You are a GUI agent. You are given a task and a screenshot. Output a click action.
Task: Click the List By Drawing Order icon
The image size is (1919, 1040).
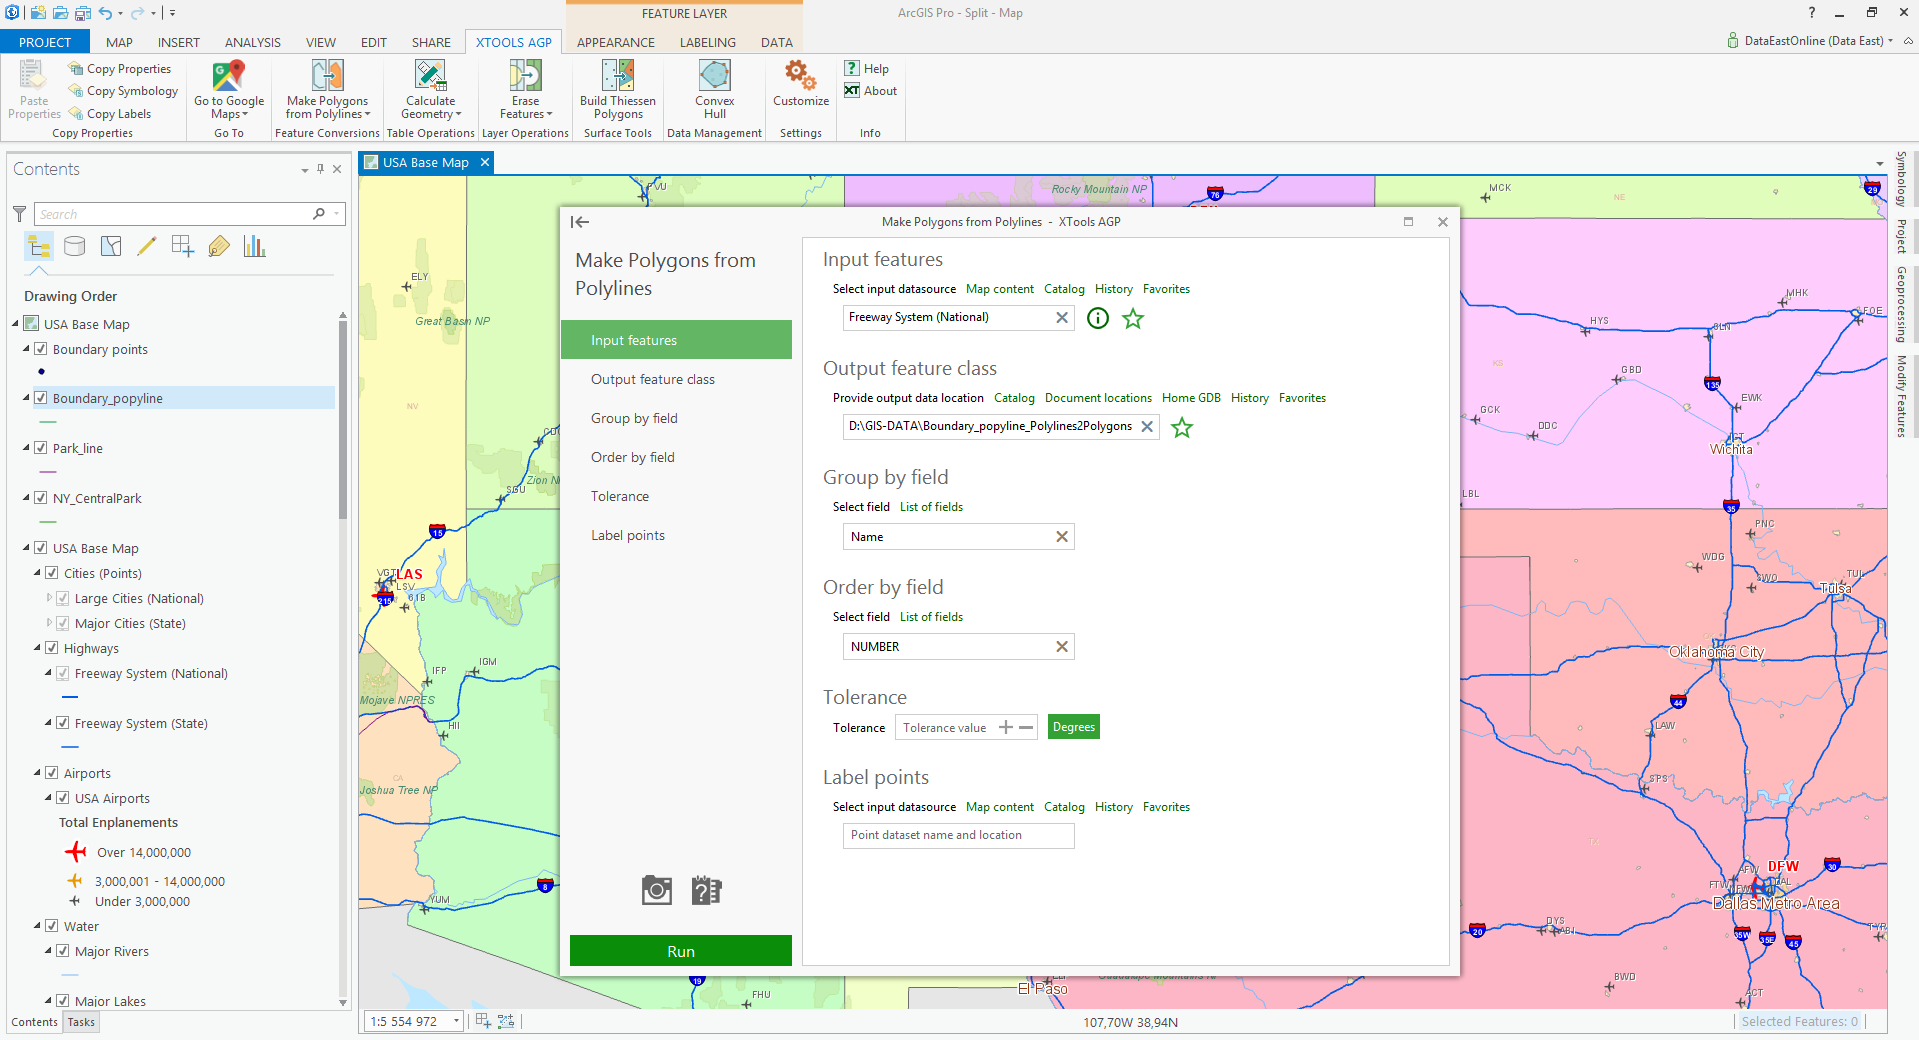tap(39, 246)
